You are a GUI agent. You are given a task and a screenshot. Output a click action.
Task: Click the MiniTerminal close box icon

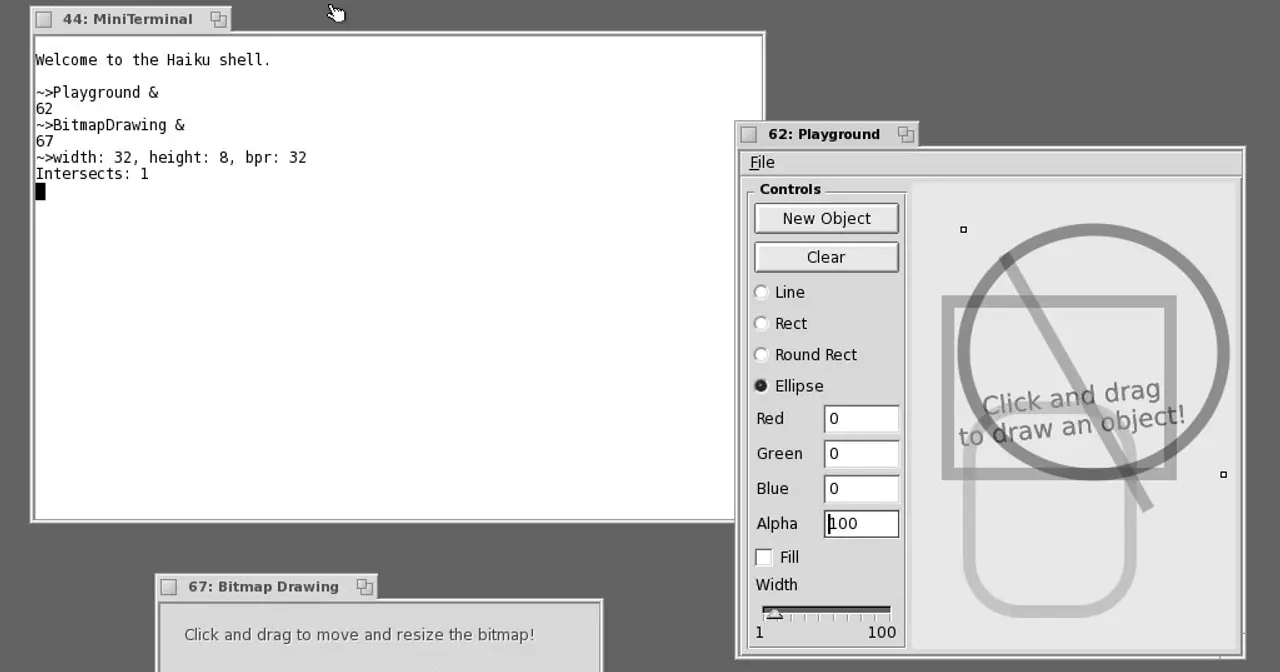44,19
